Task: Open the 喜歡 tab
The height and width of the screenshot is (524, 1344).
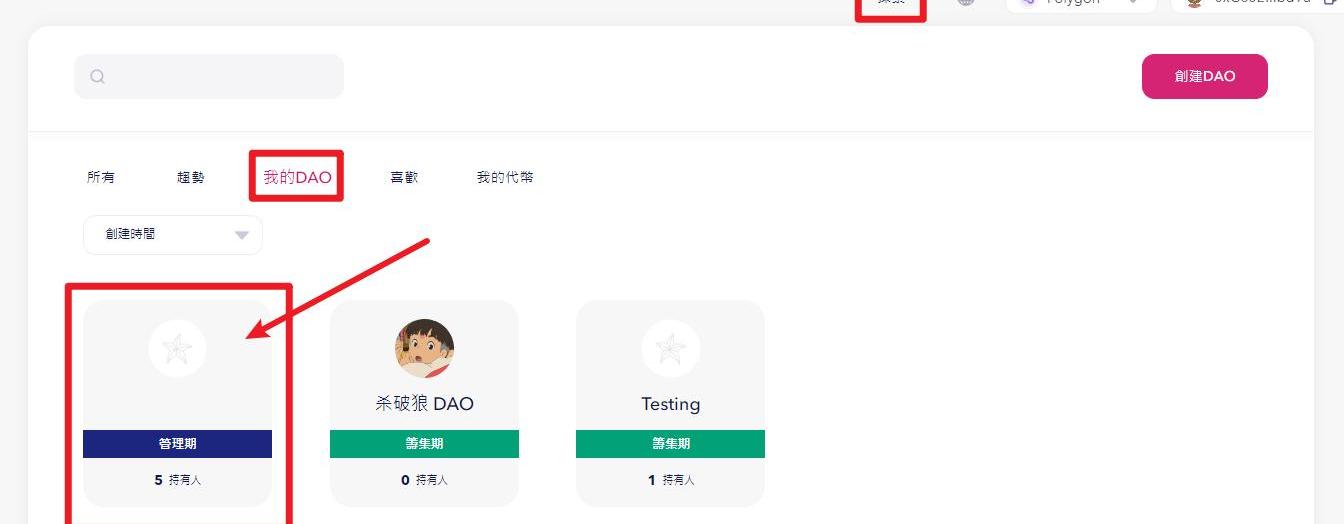Action: (404, 178)
